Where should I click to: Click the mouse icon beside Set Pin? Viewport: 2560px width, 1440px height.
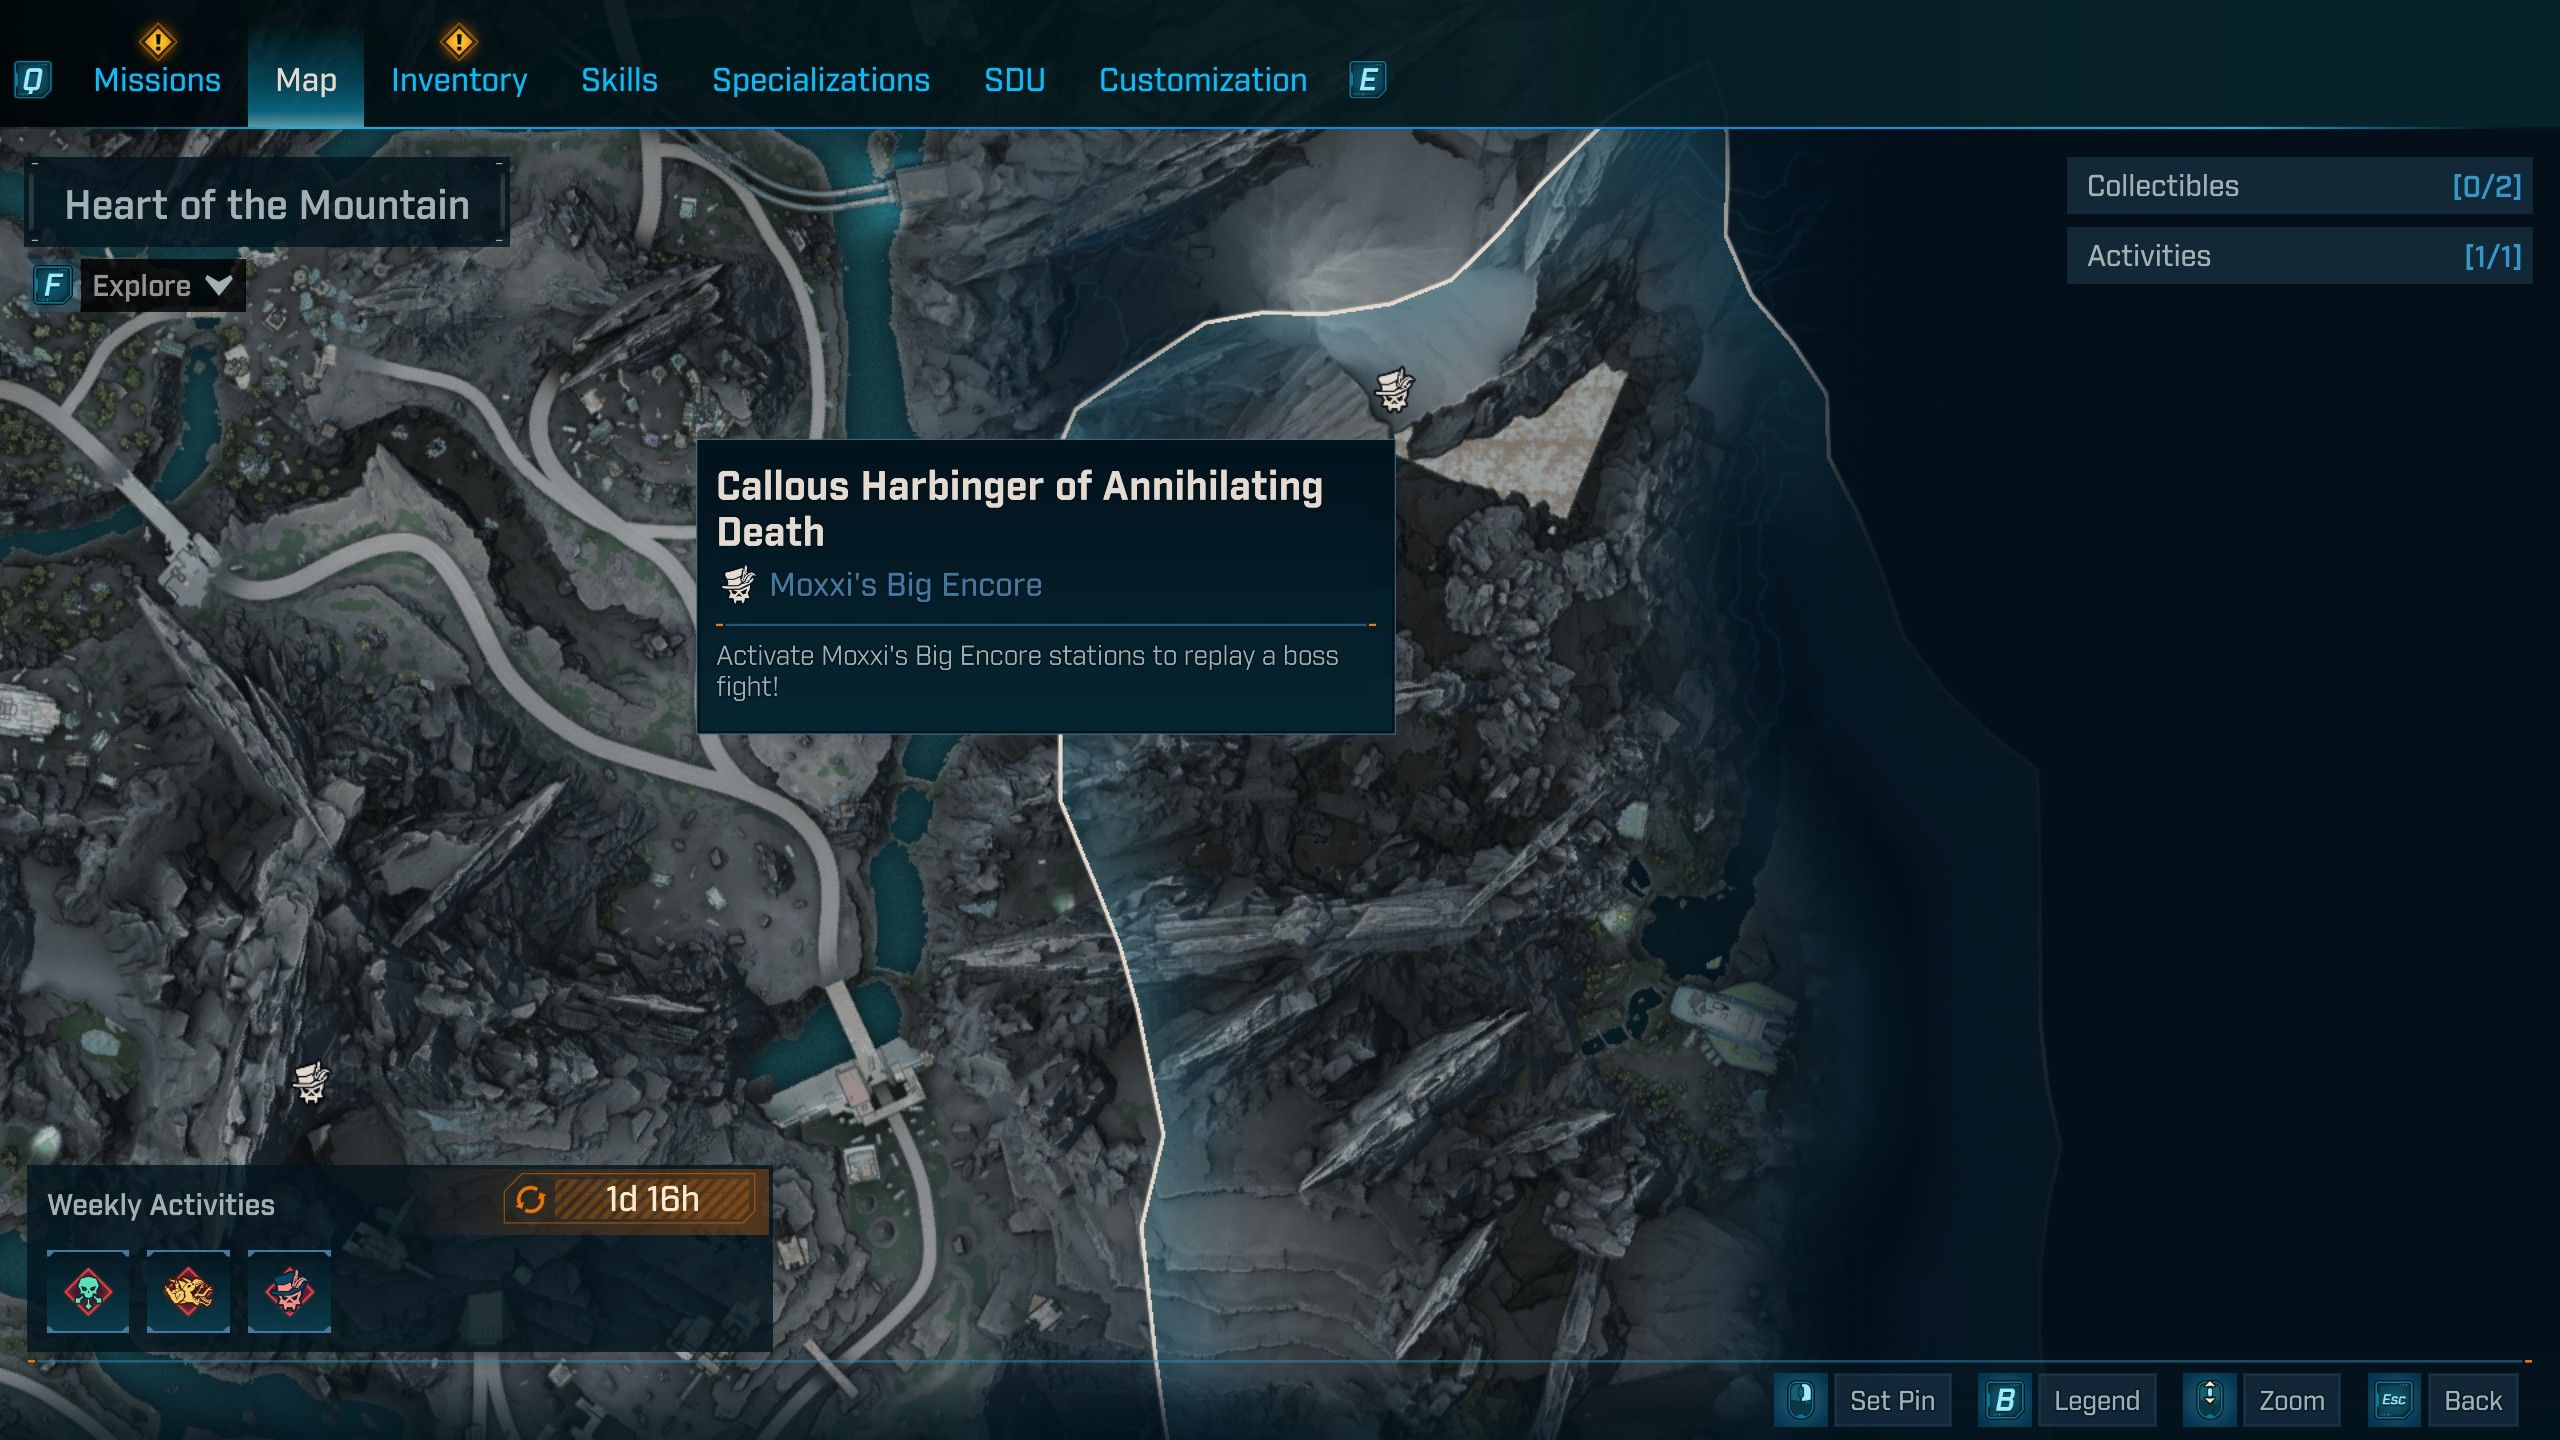[1801, 1399]
